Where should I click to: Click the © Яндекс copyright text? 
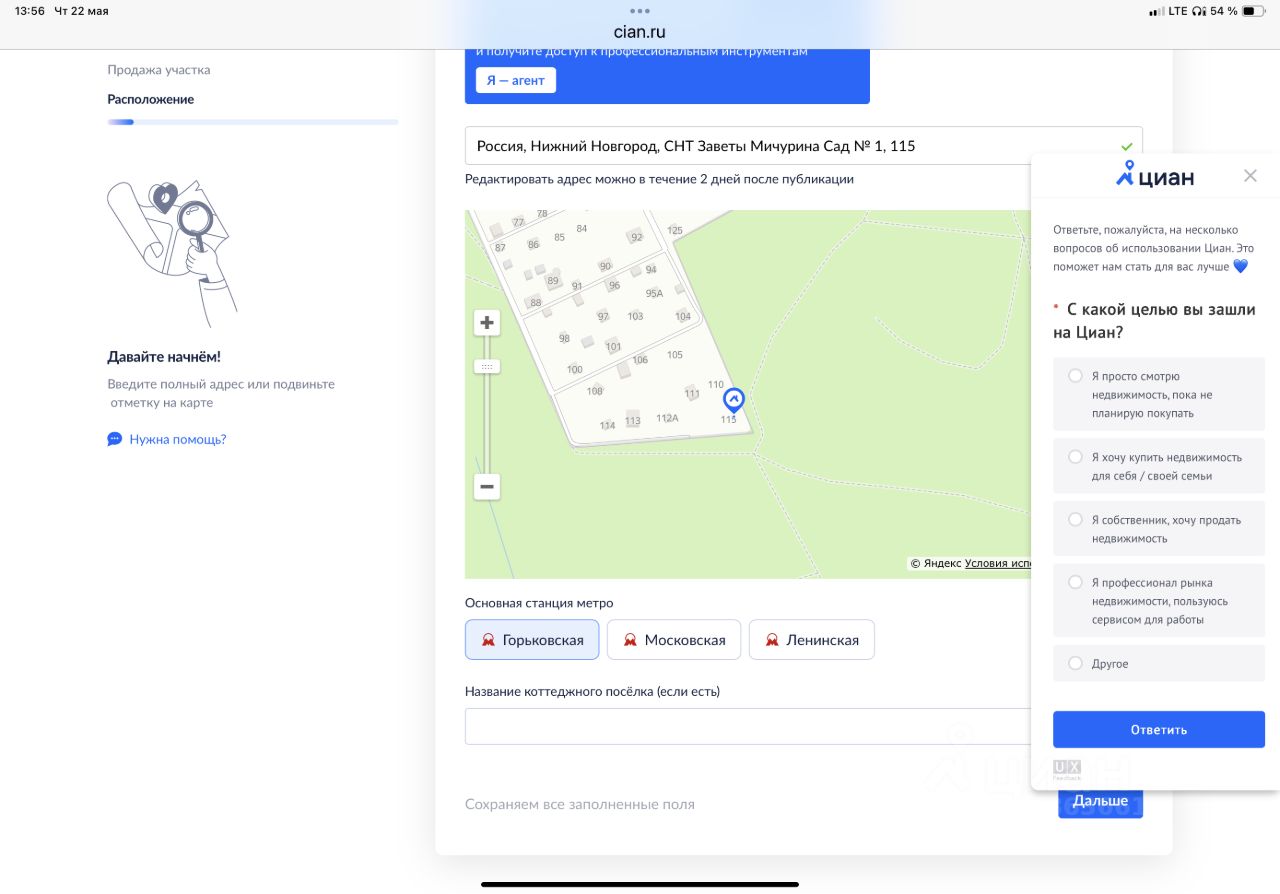936,564
